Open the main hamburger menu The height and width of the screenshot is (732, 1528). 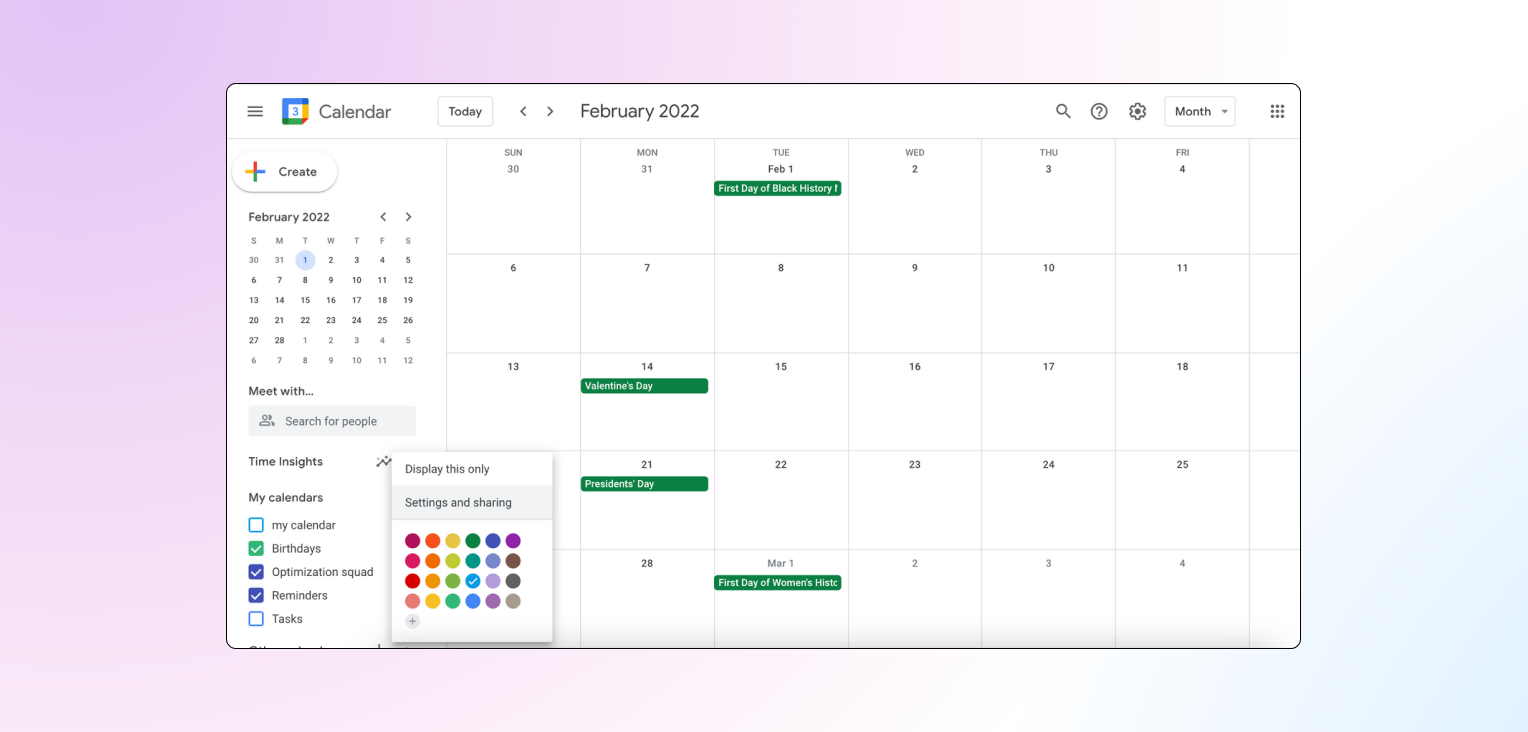click(x=255, y=112)
